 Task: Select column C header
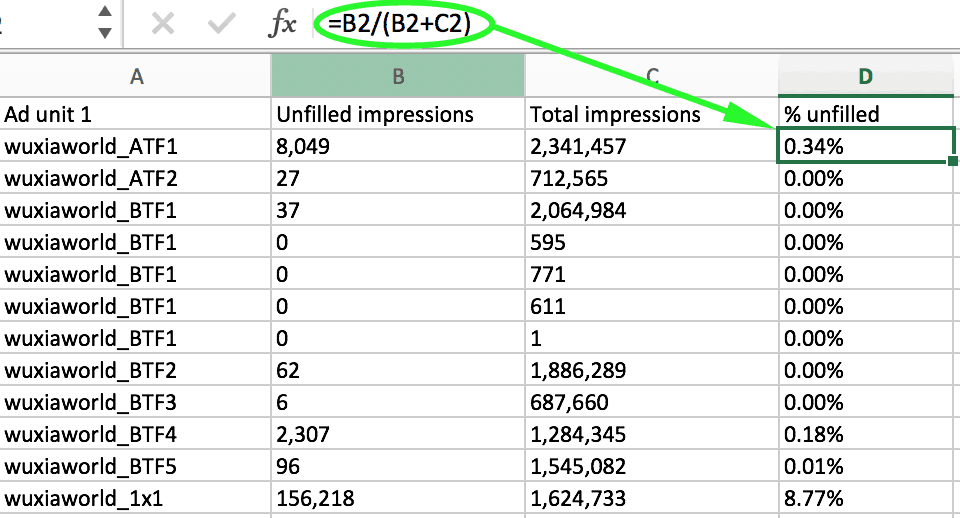[x=652, y=77]
